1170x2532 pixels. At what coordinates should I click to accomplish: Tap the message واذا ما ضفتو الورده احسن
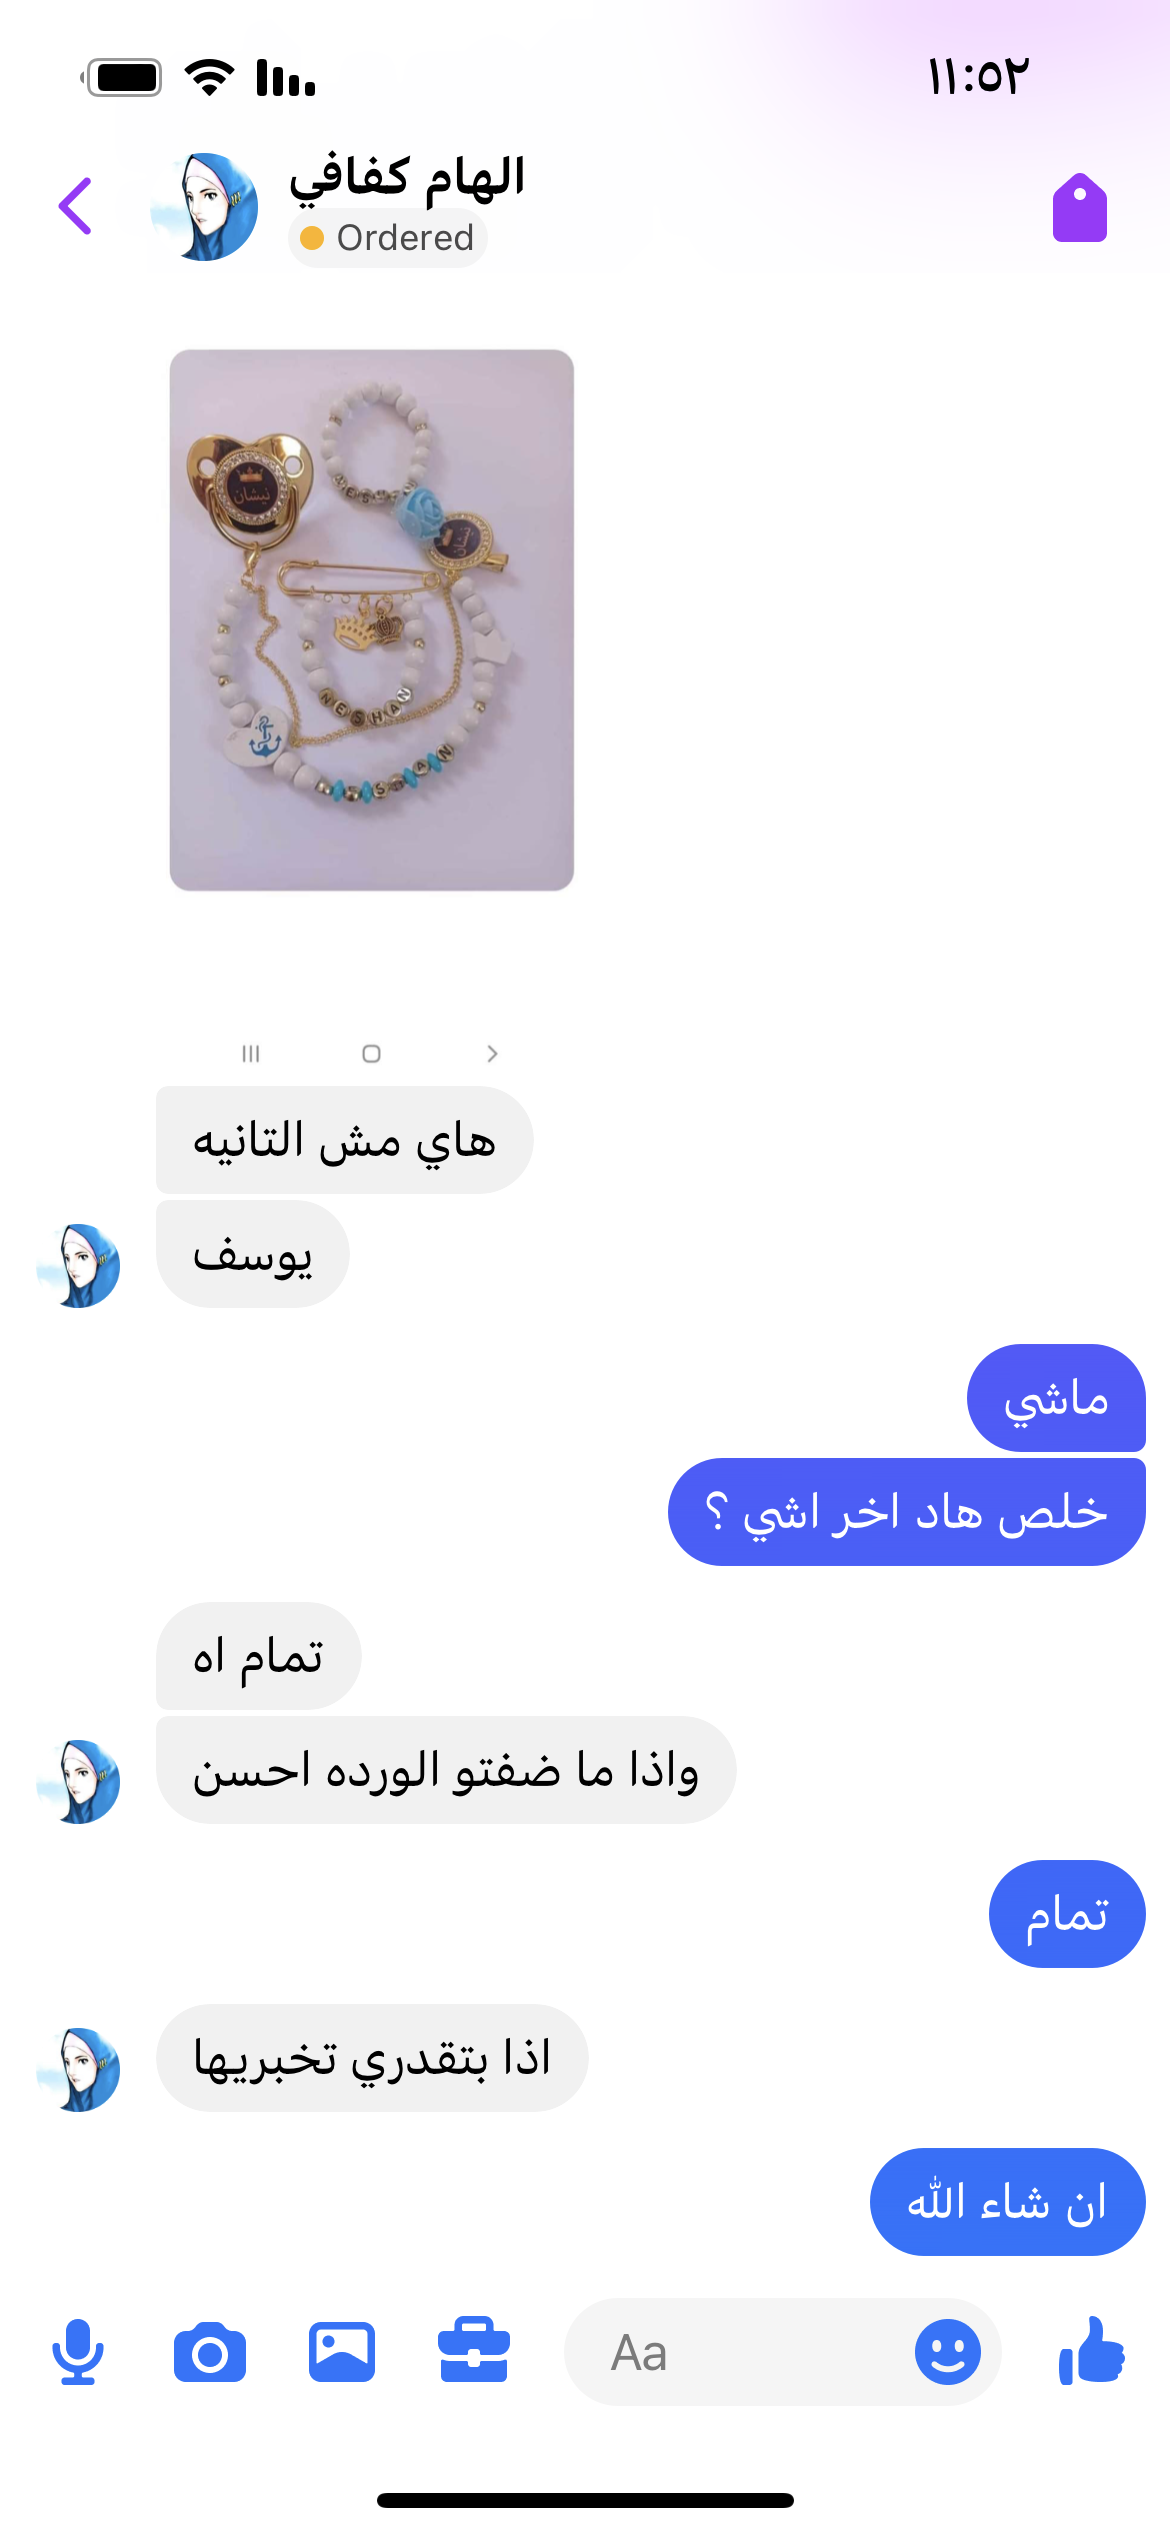pos(446,1770)
